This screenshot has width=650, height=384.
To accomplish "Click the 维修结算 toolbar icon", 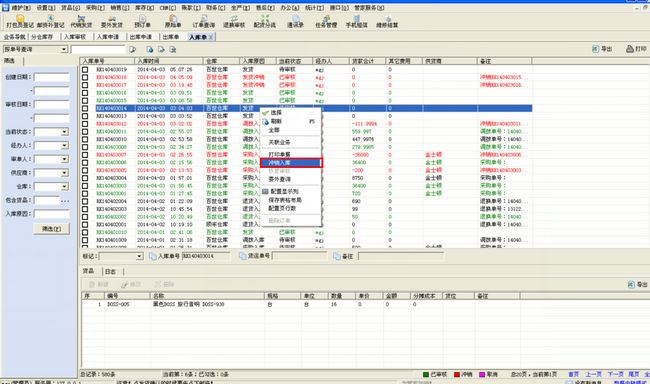I will pos(387,21).
